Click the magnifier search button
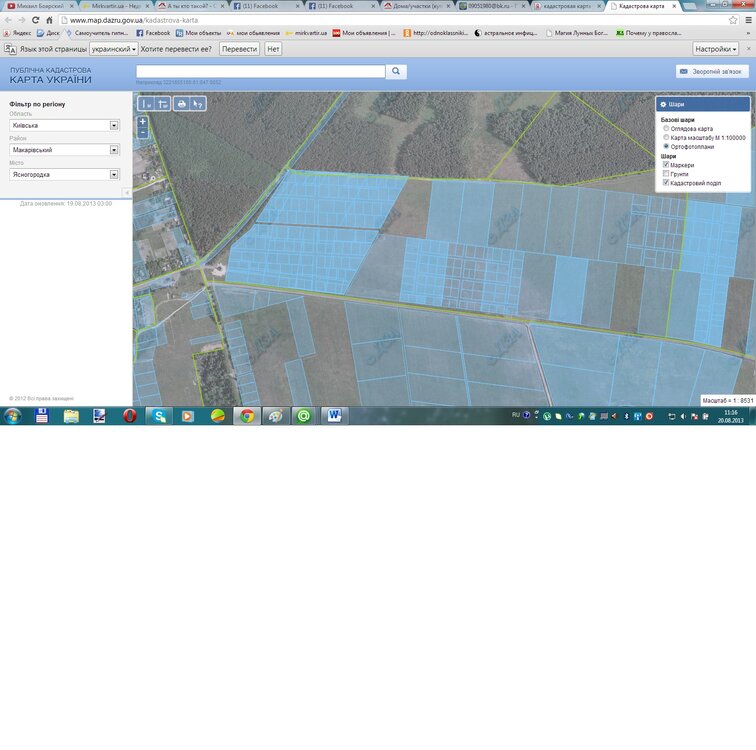The width and height of the screenshot is (756, 750). click(x=397, y=71)
